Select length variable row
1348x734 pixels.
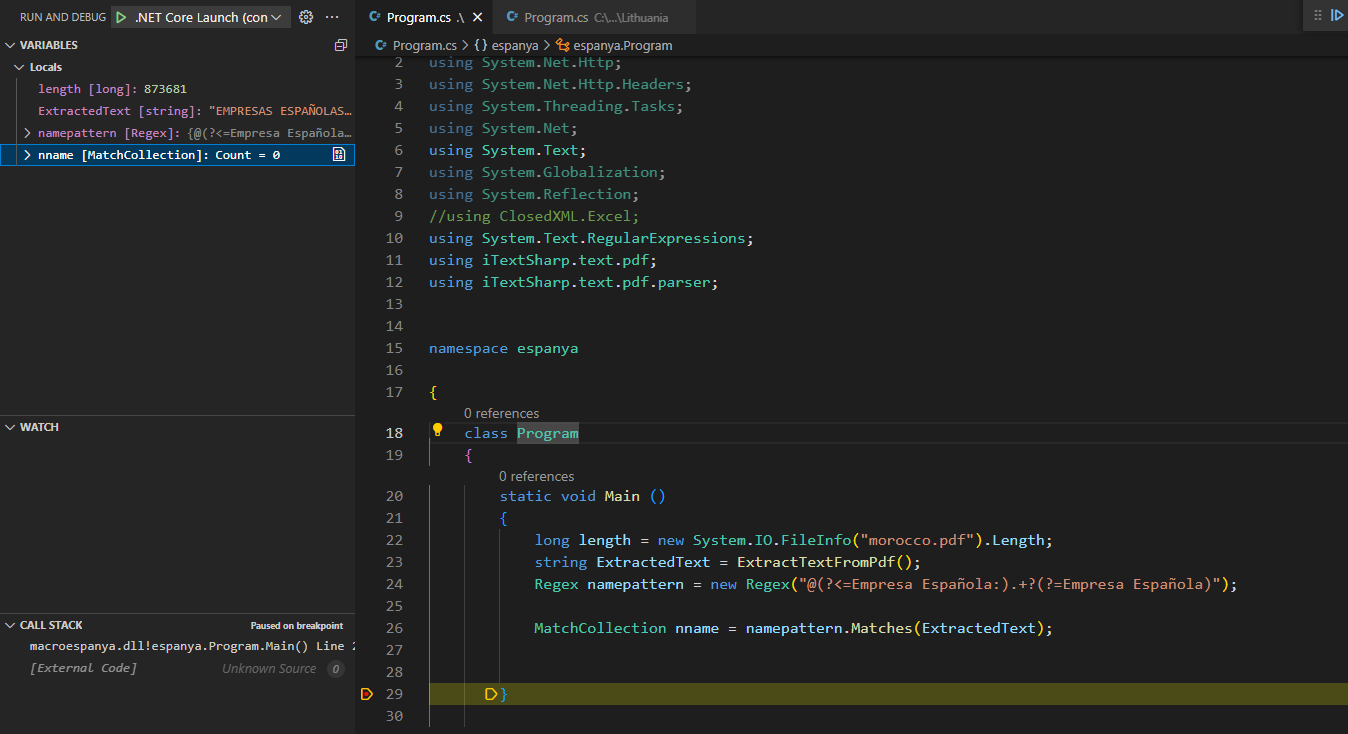point(177,89)
